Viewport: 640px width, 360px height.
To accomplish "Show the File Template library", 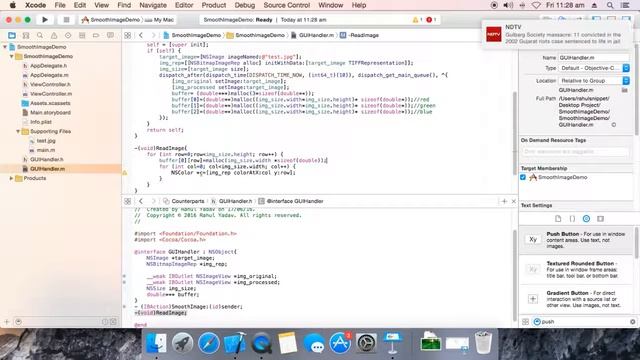I will pyautogui.click(x=558, y=219).
